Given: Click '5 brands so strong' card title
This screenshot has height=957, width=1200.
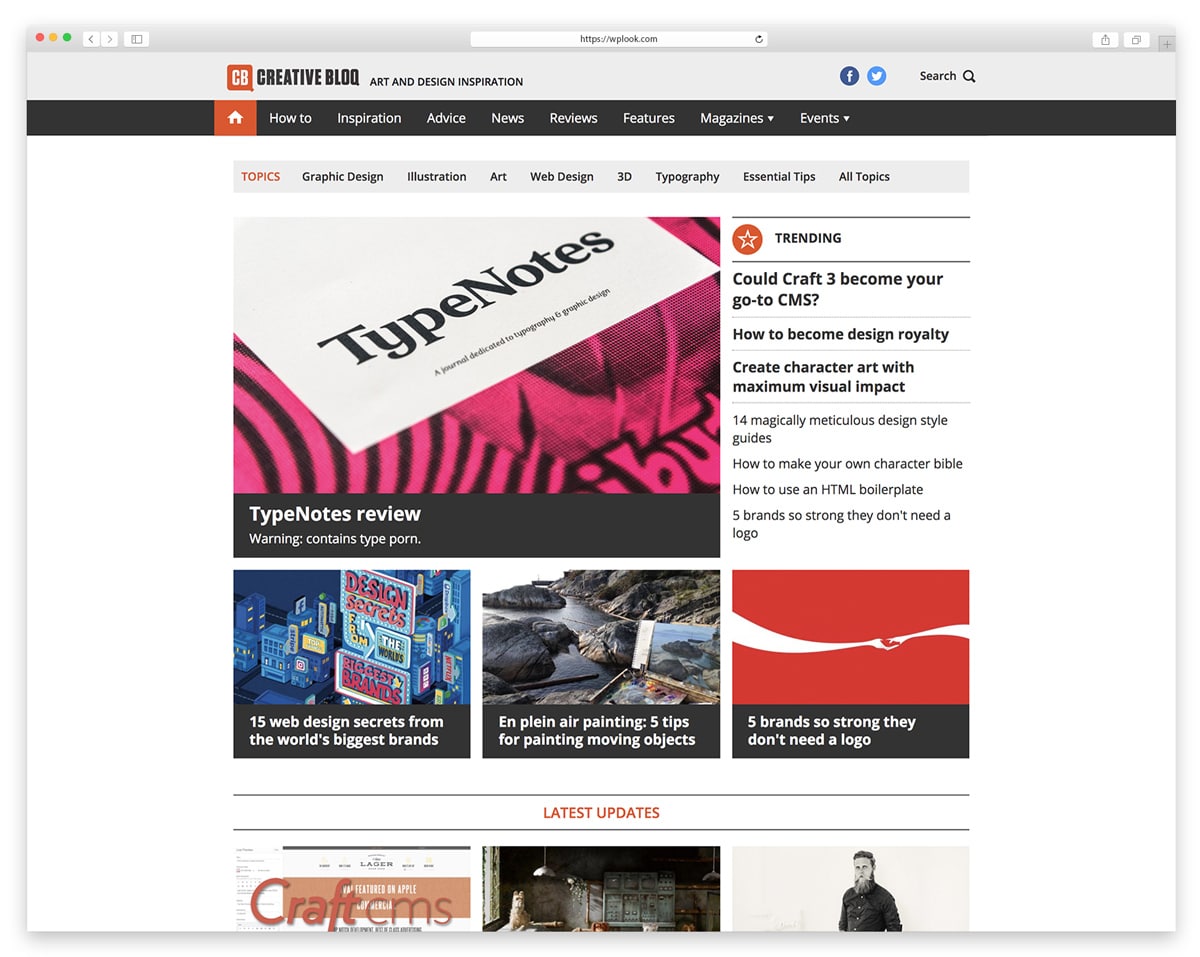Looking at the screenshot, I should pos(831,731).
